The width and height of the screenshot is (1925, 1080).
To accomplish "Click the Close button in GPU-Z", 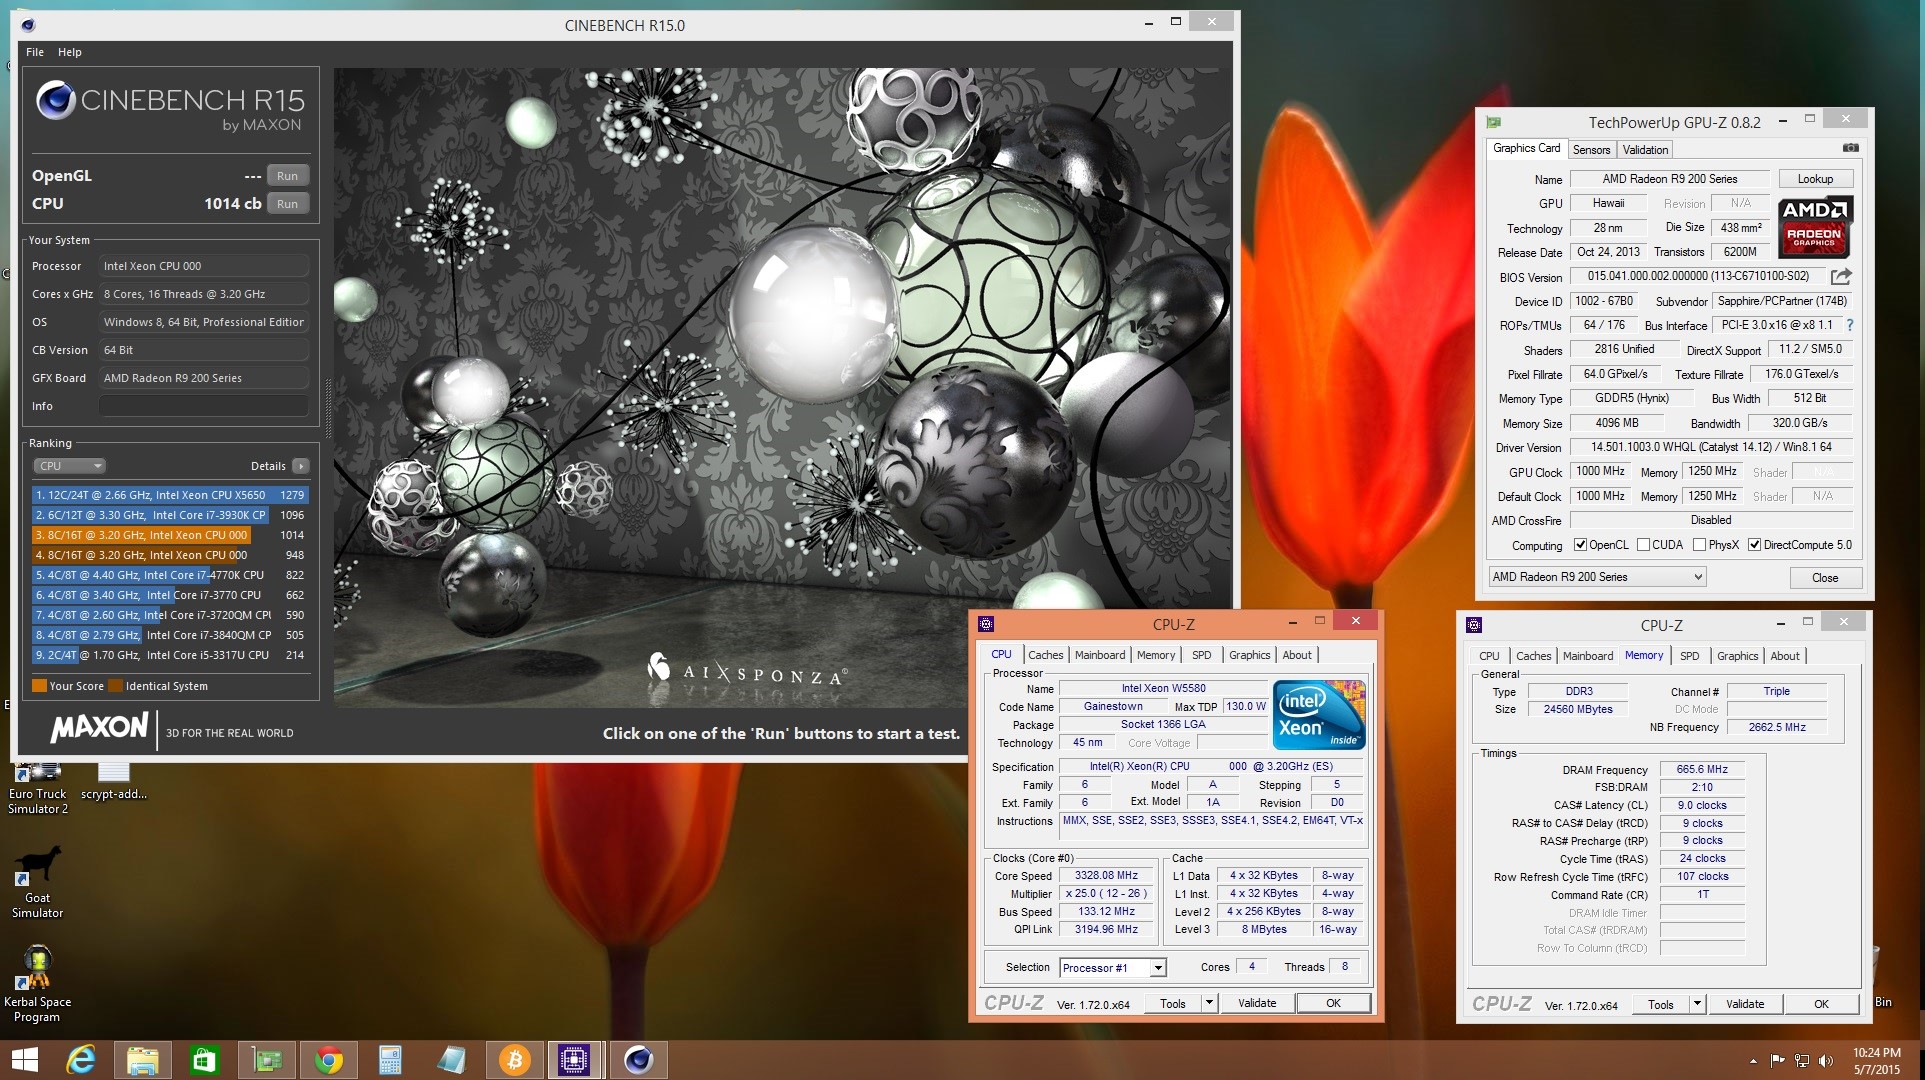I will pyautogui.click(x=1825, y=578).
